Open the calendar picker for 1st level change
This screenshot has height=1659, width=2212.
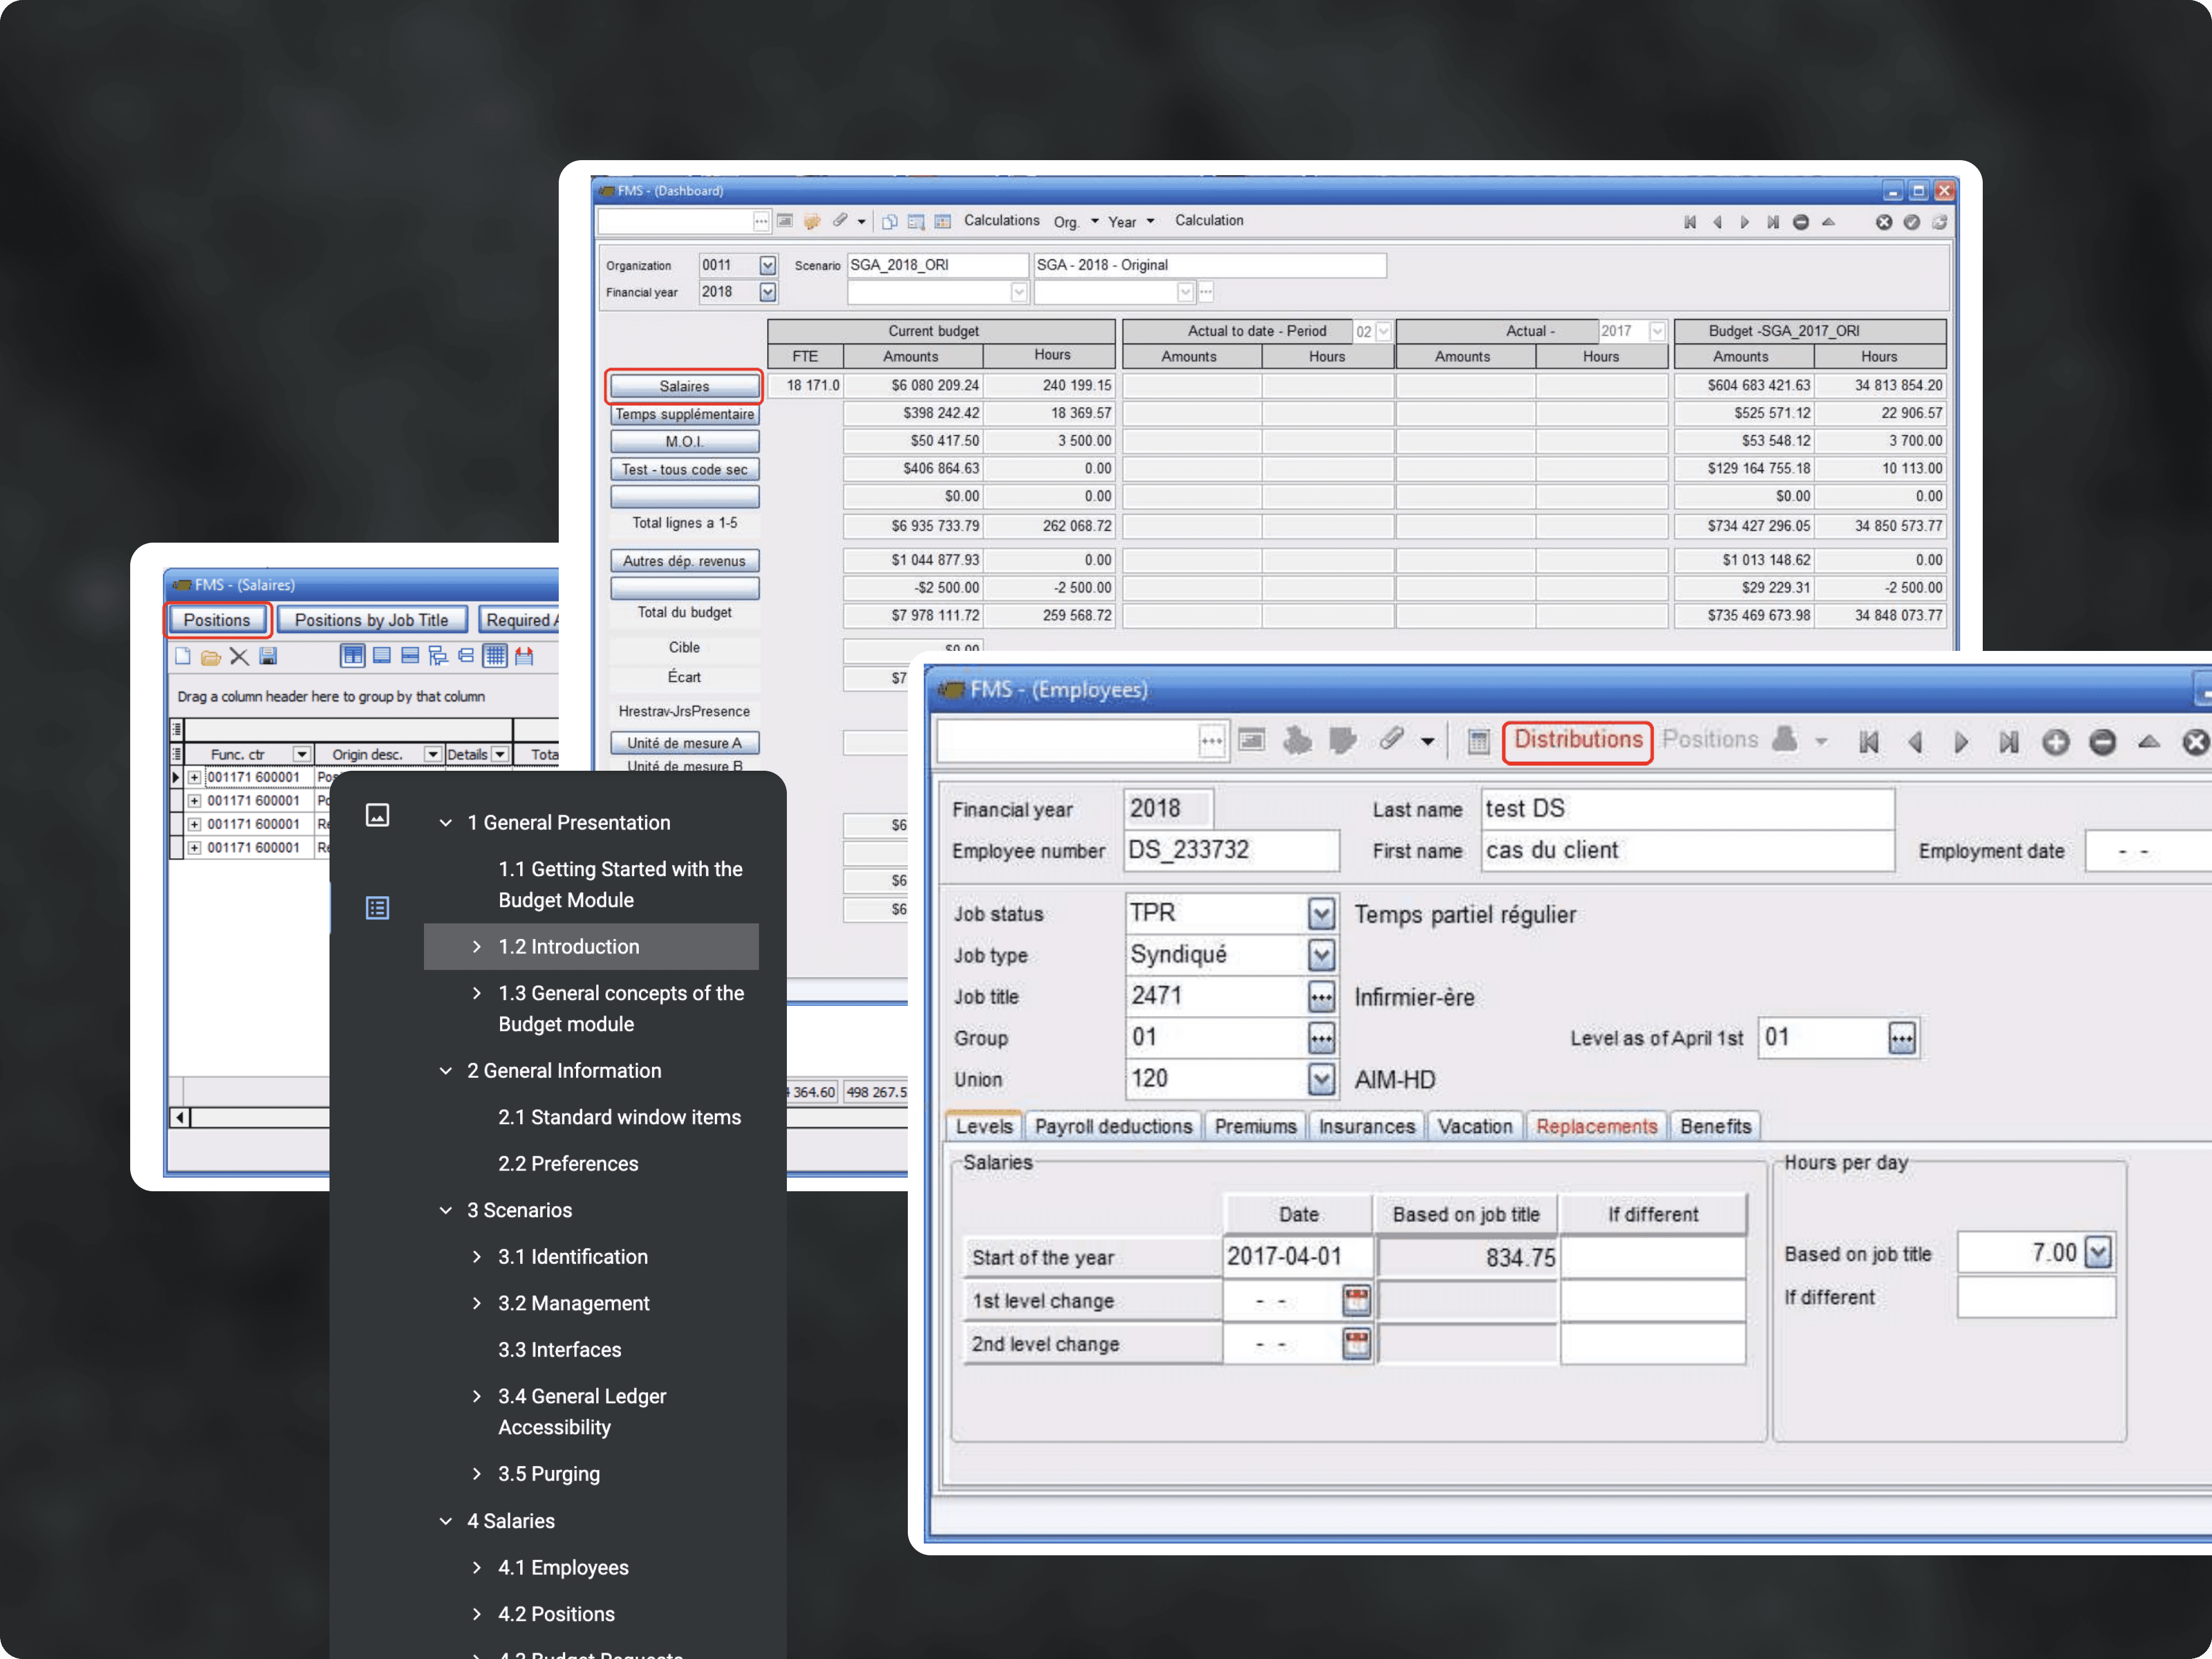coord(1356,1300)
